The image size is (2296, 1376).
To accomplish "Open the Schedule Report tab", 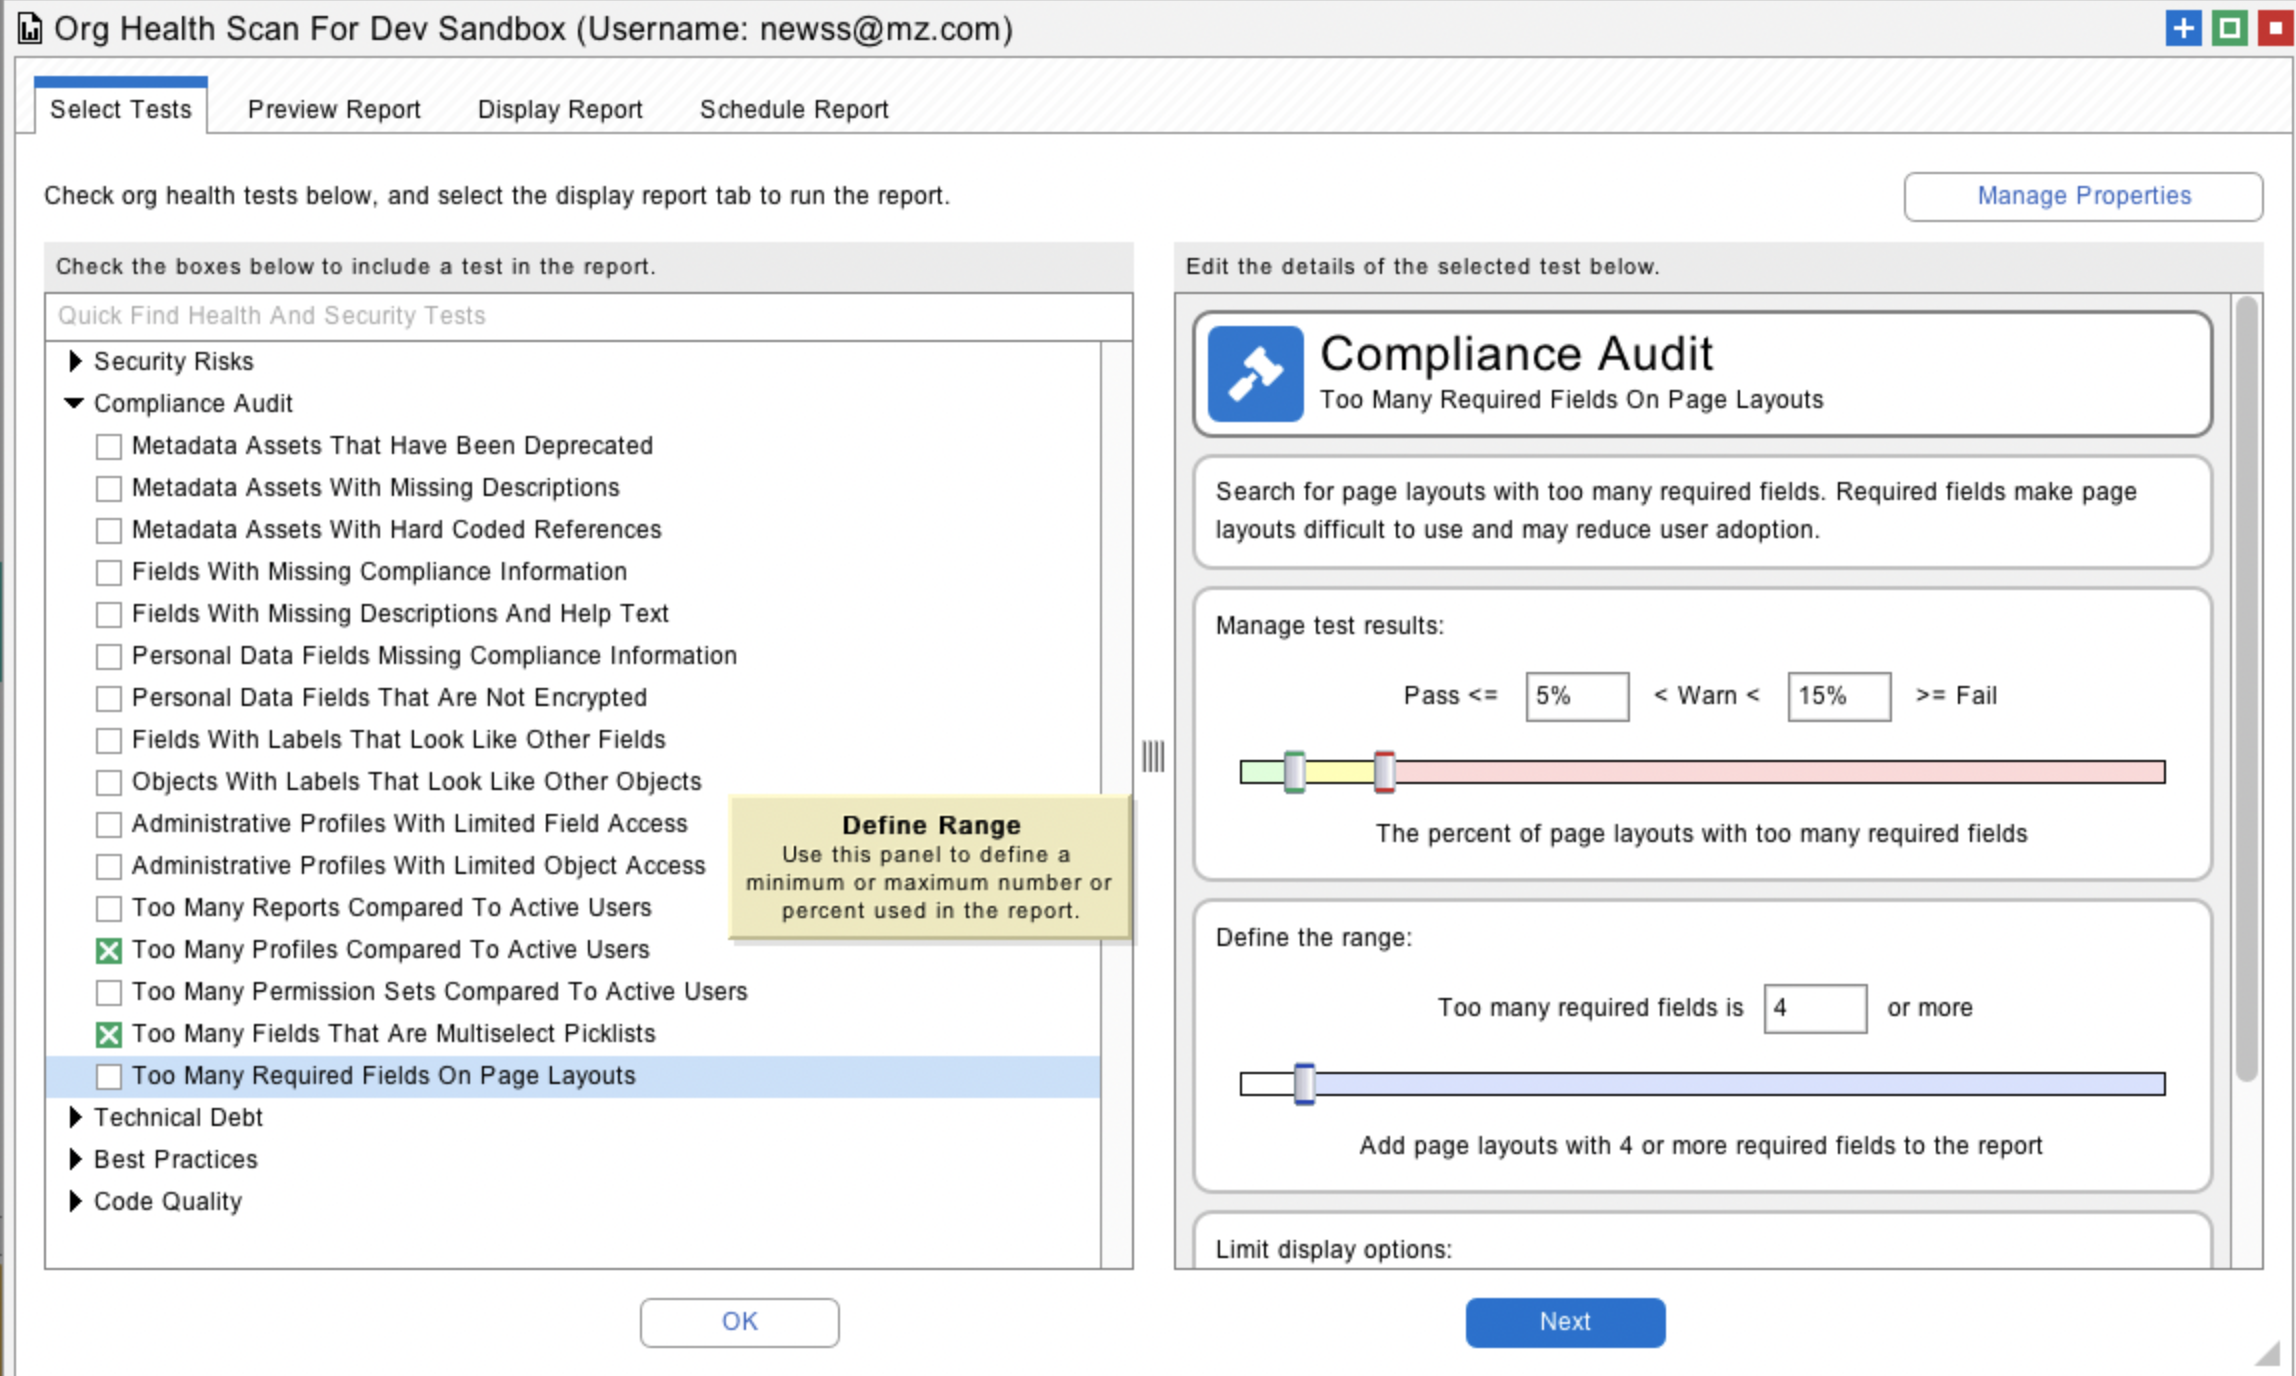I will [x=793, y=109].
